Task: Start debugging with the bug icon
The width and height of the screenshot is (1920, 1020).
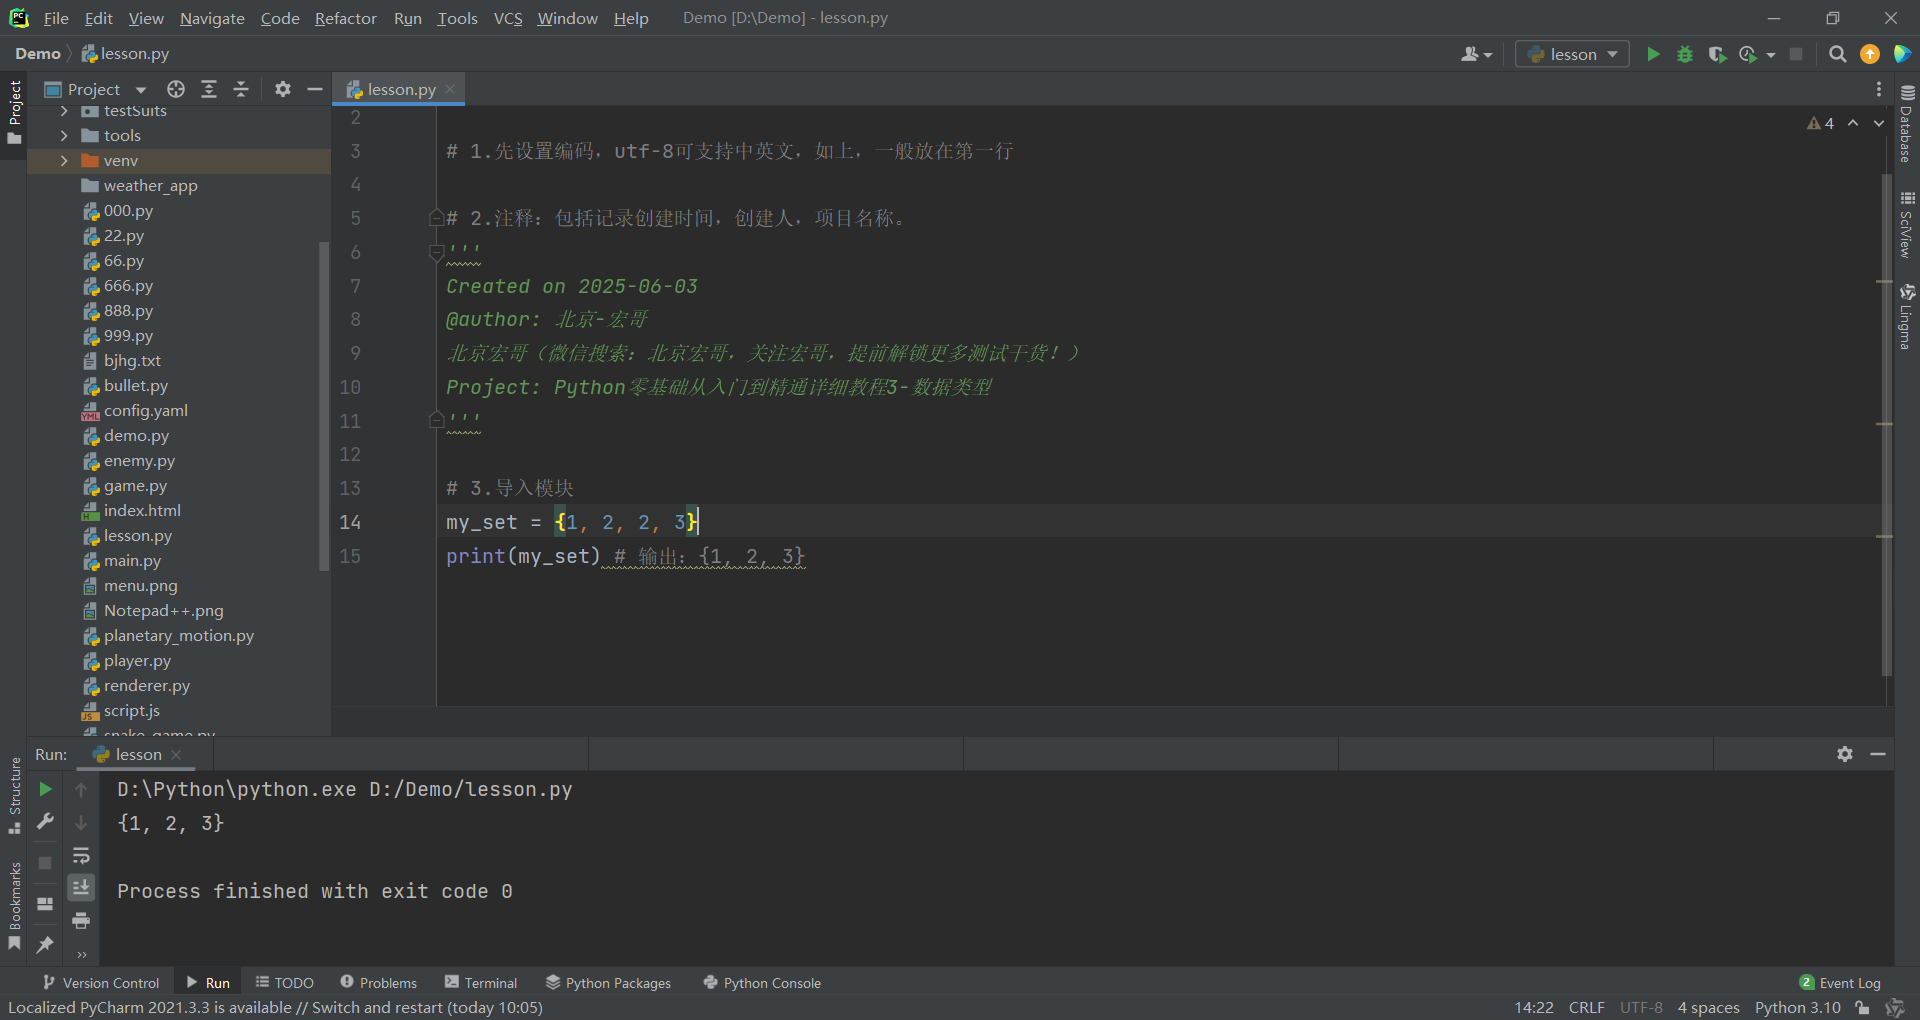Action: [1685, 54]
